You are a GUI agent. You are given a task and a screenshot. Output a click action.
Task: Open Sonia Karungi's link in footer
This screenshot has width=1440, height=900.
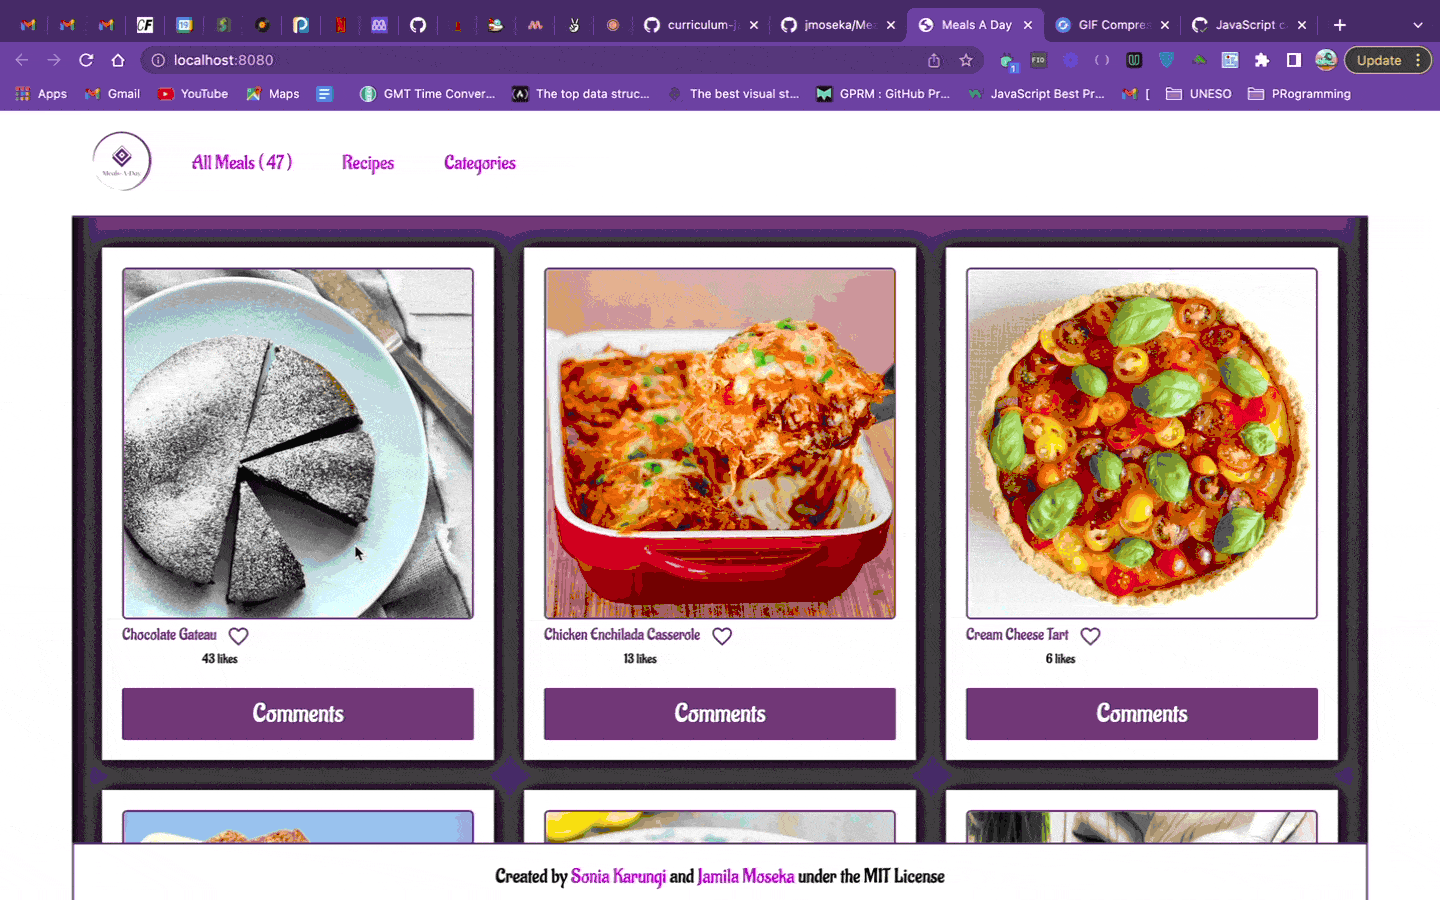coord(618,876)
